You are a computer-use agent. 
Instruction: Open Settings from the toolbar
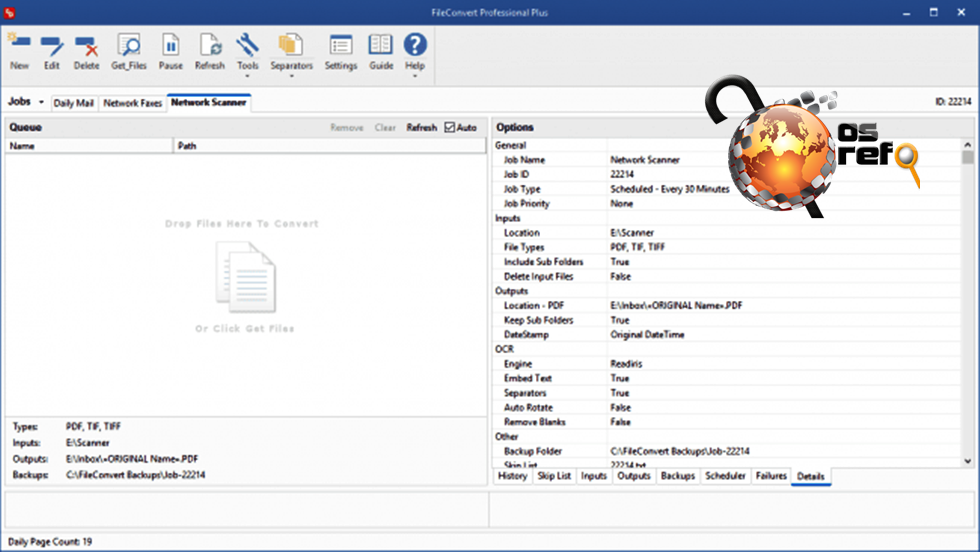click(341, 52)
